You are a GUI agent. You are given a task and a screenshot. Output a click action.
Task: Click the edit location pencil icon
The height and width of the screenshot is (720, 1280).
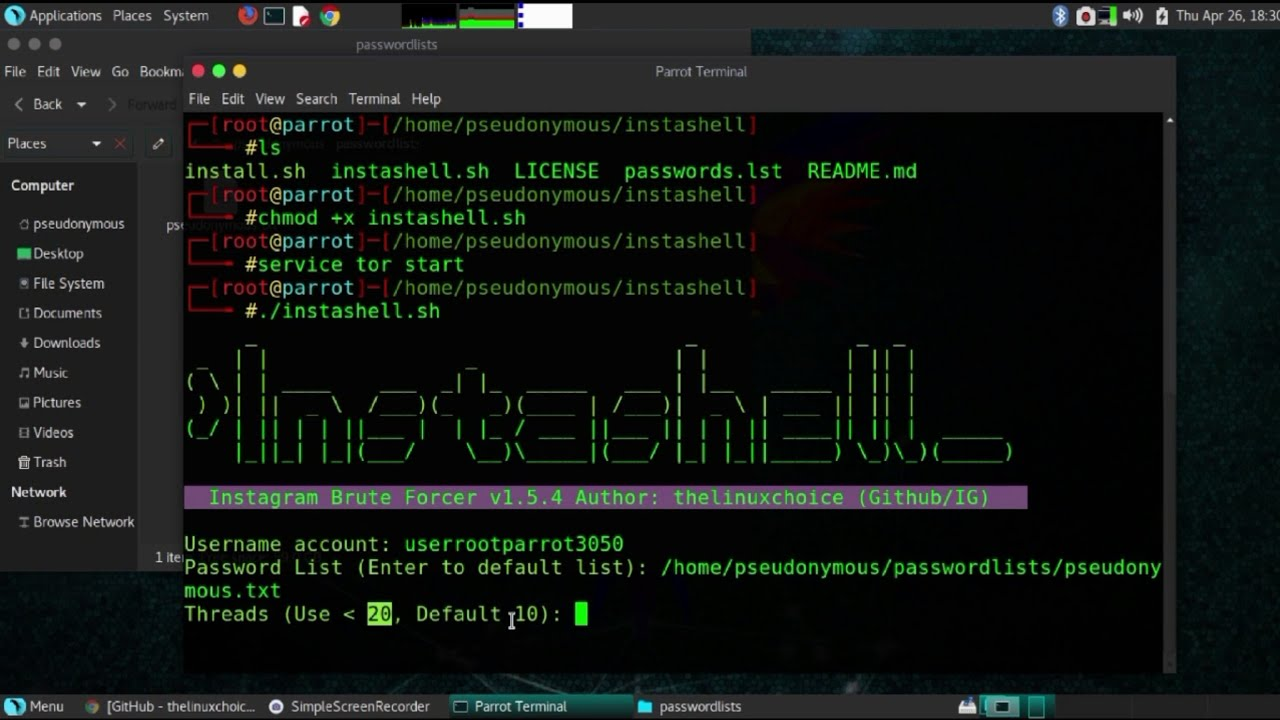pyautogui.click(x=158, y=144)
